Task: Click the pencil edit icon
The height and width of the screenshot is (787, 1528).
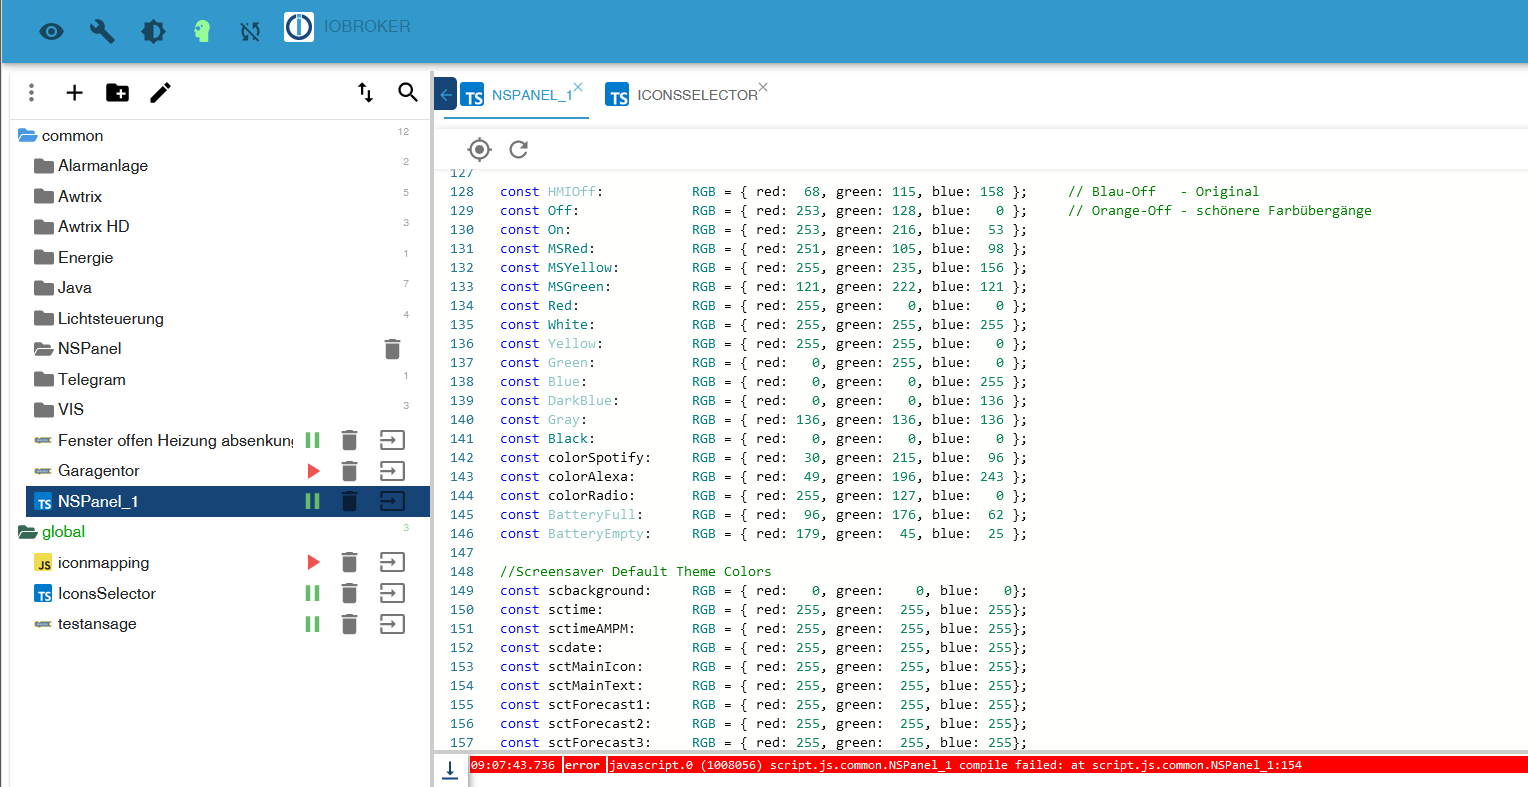Action: [x=160, y=92]
